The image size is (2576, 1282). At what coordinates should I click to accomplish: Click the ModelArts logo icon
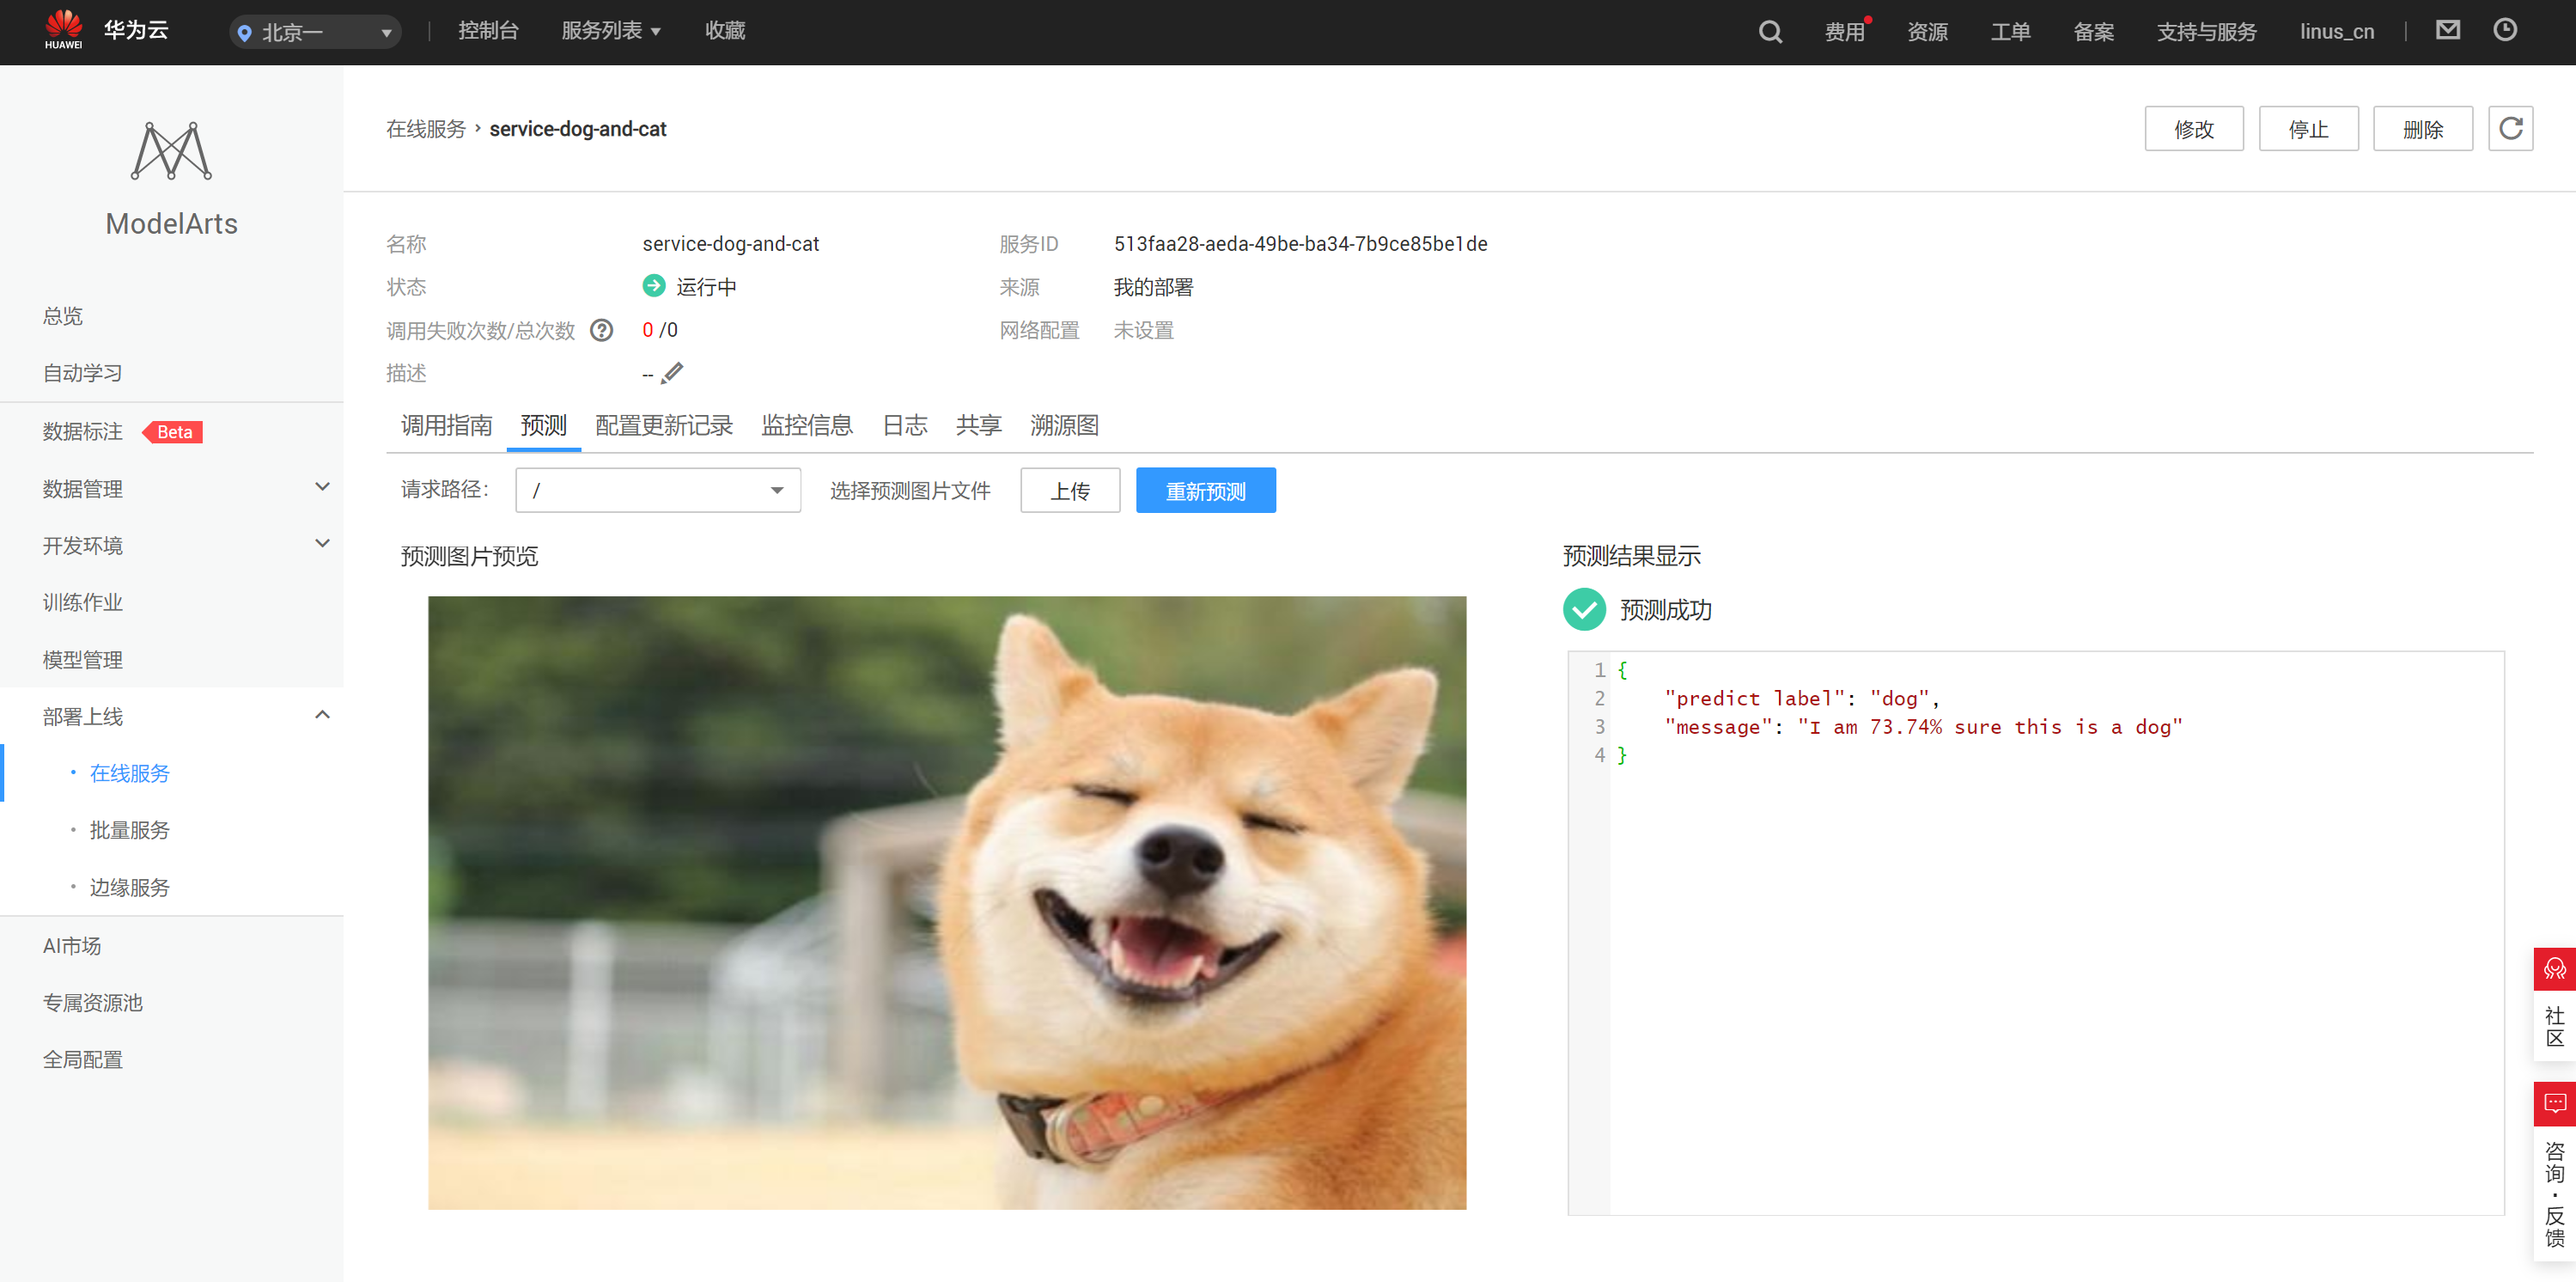[171, 151]
